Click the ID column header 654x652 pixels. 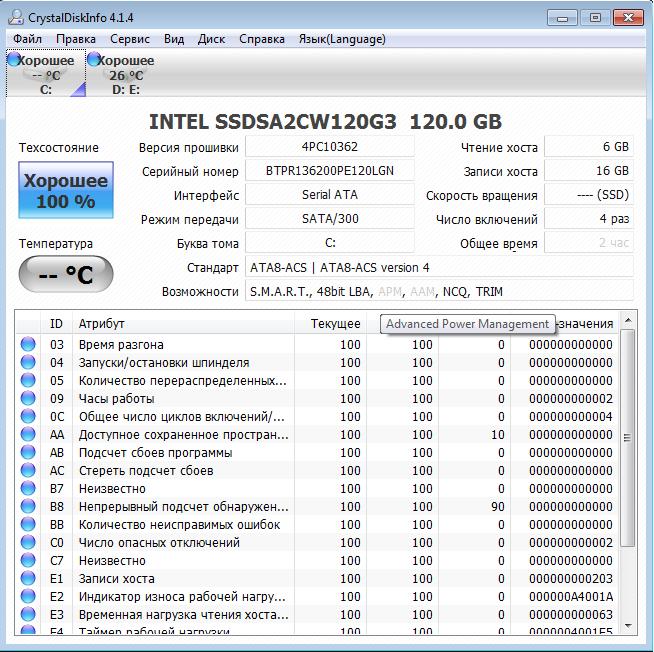coord(56,324)
